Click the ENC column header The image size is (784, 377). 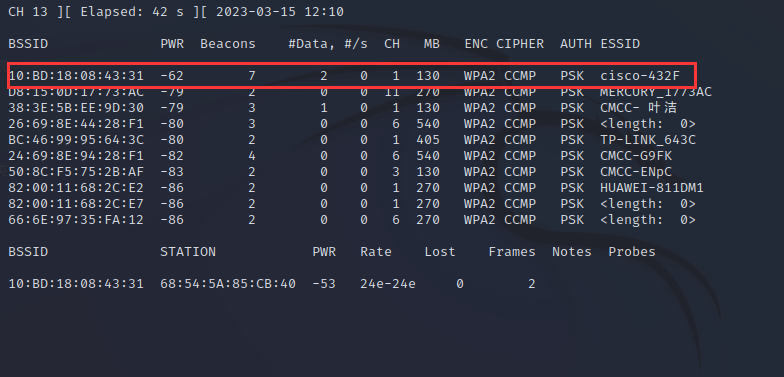[x=476, y=44]
